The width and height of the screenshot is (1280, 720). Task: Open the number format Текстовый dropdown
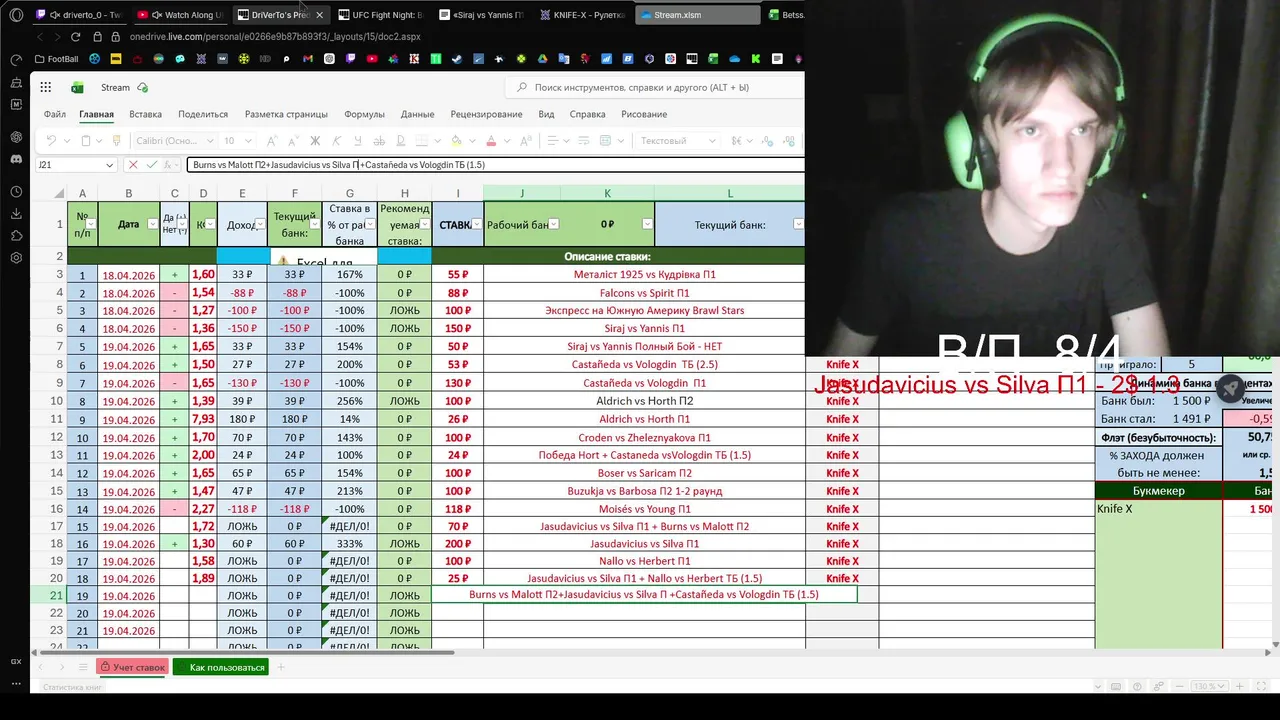[x=676, y=141]
